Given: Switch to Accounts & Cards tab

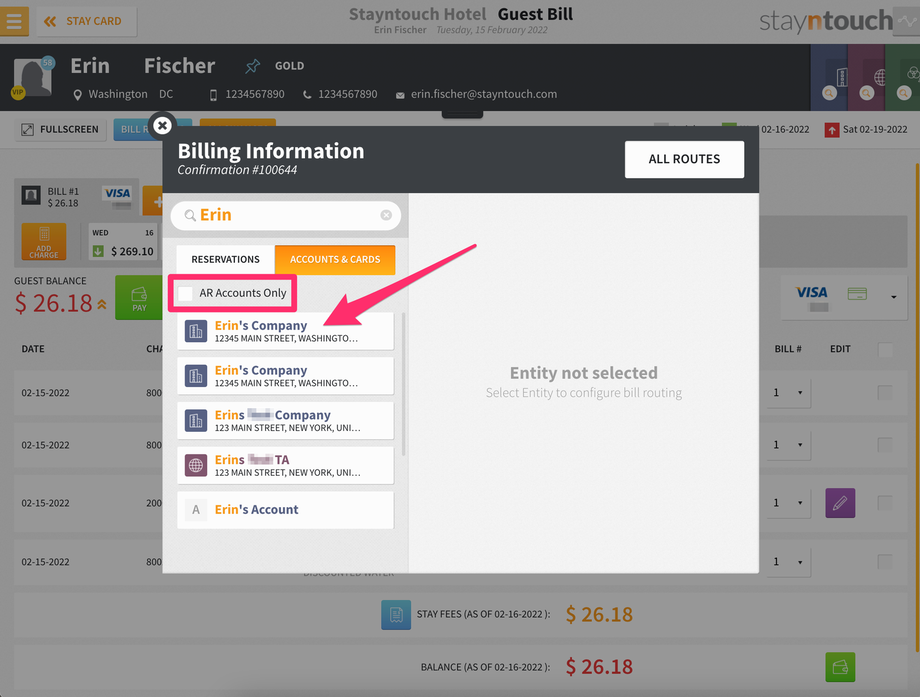Looking at the screenshot, I should tap(335, 259).
